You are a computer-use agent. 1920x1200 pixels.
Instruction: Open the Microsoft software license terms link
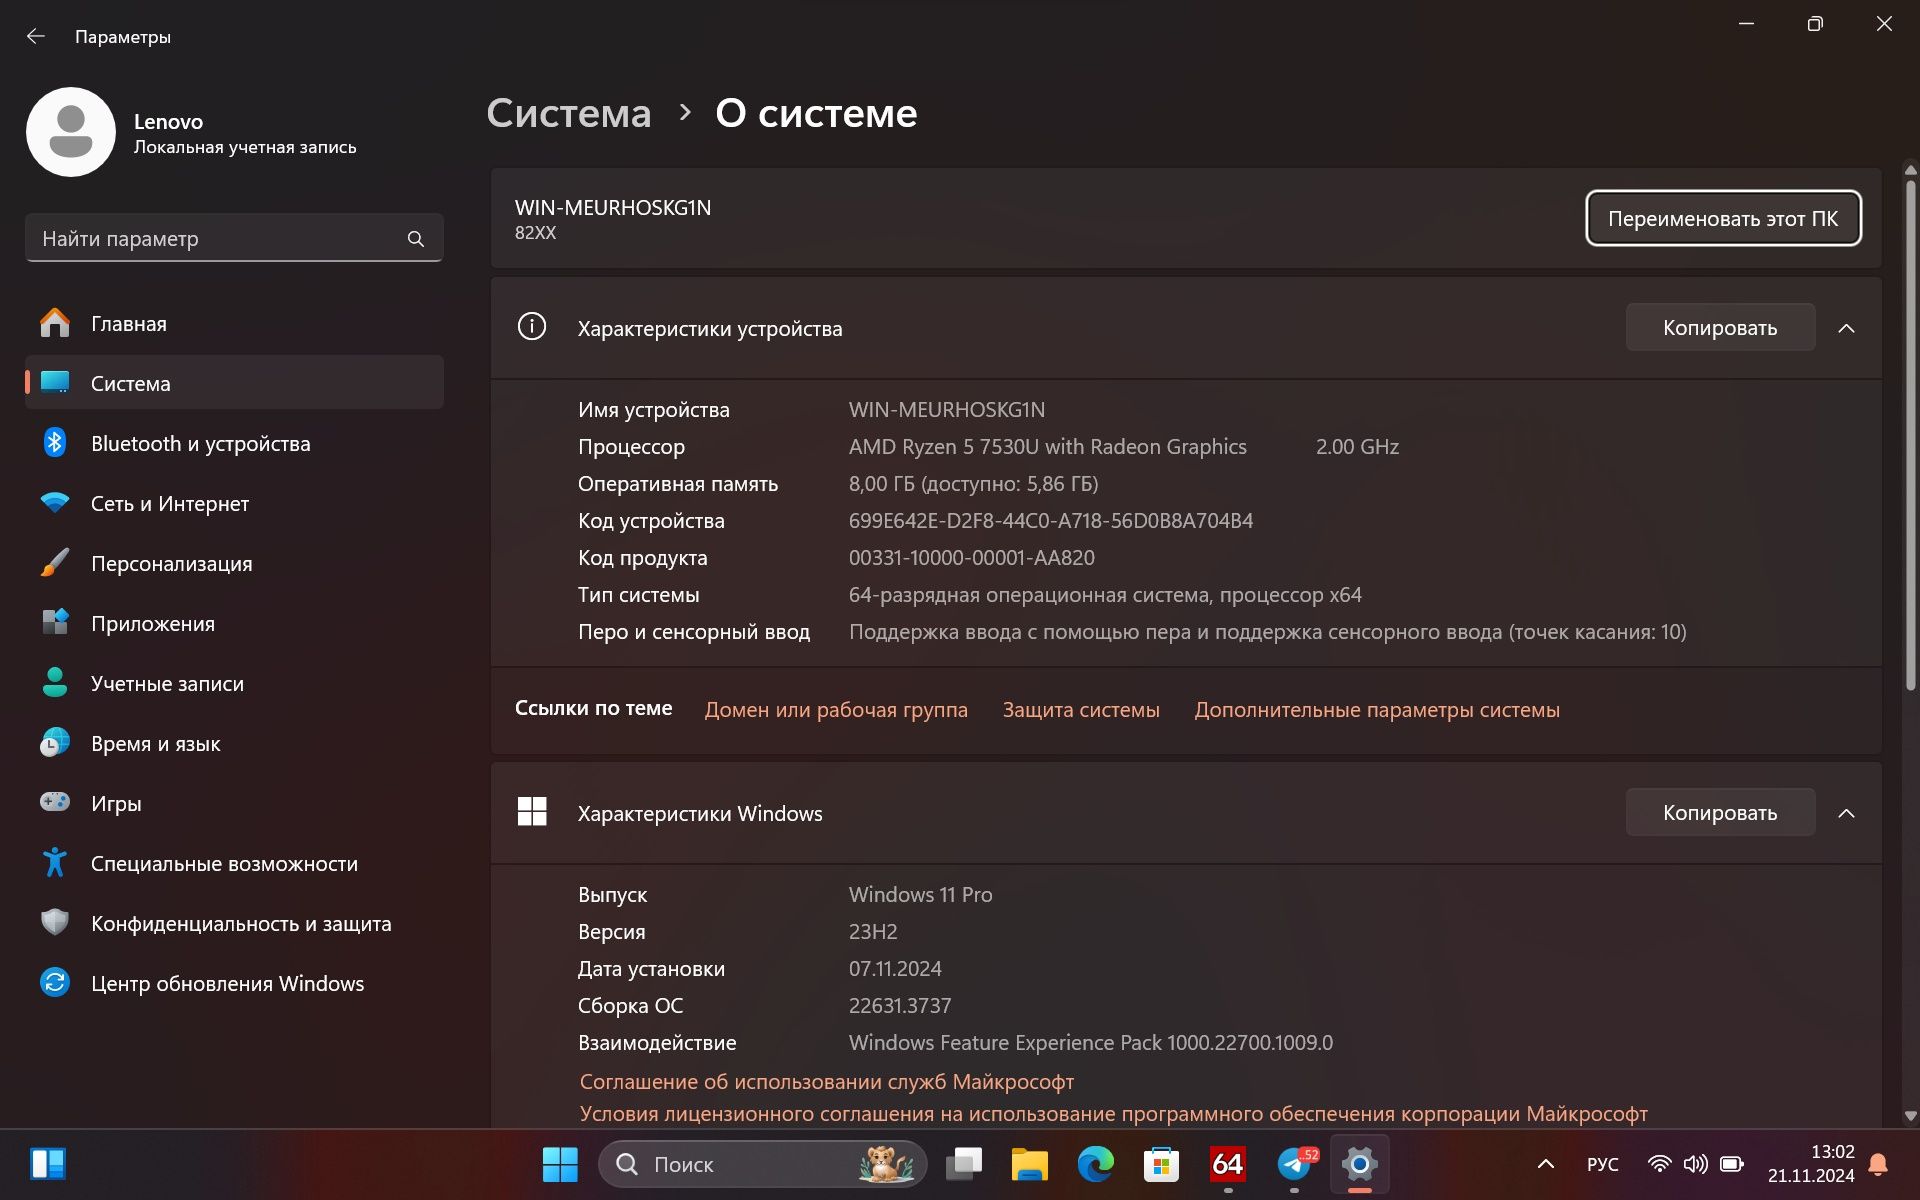[1114, 1114]
